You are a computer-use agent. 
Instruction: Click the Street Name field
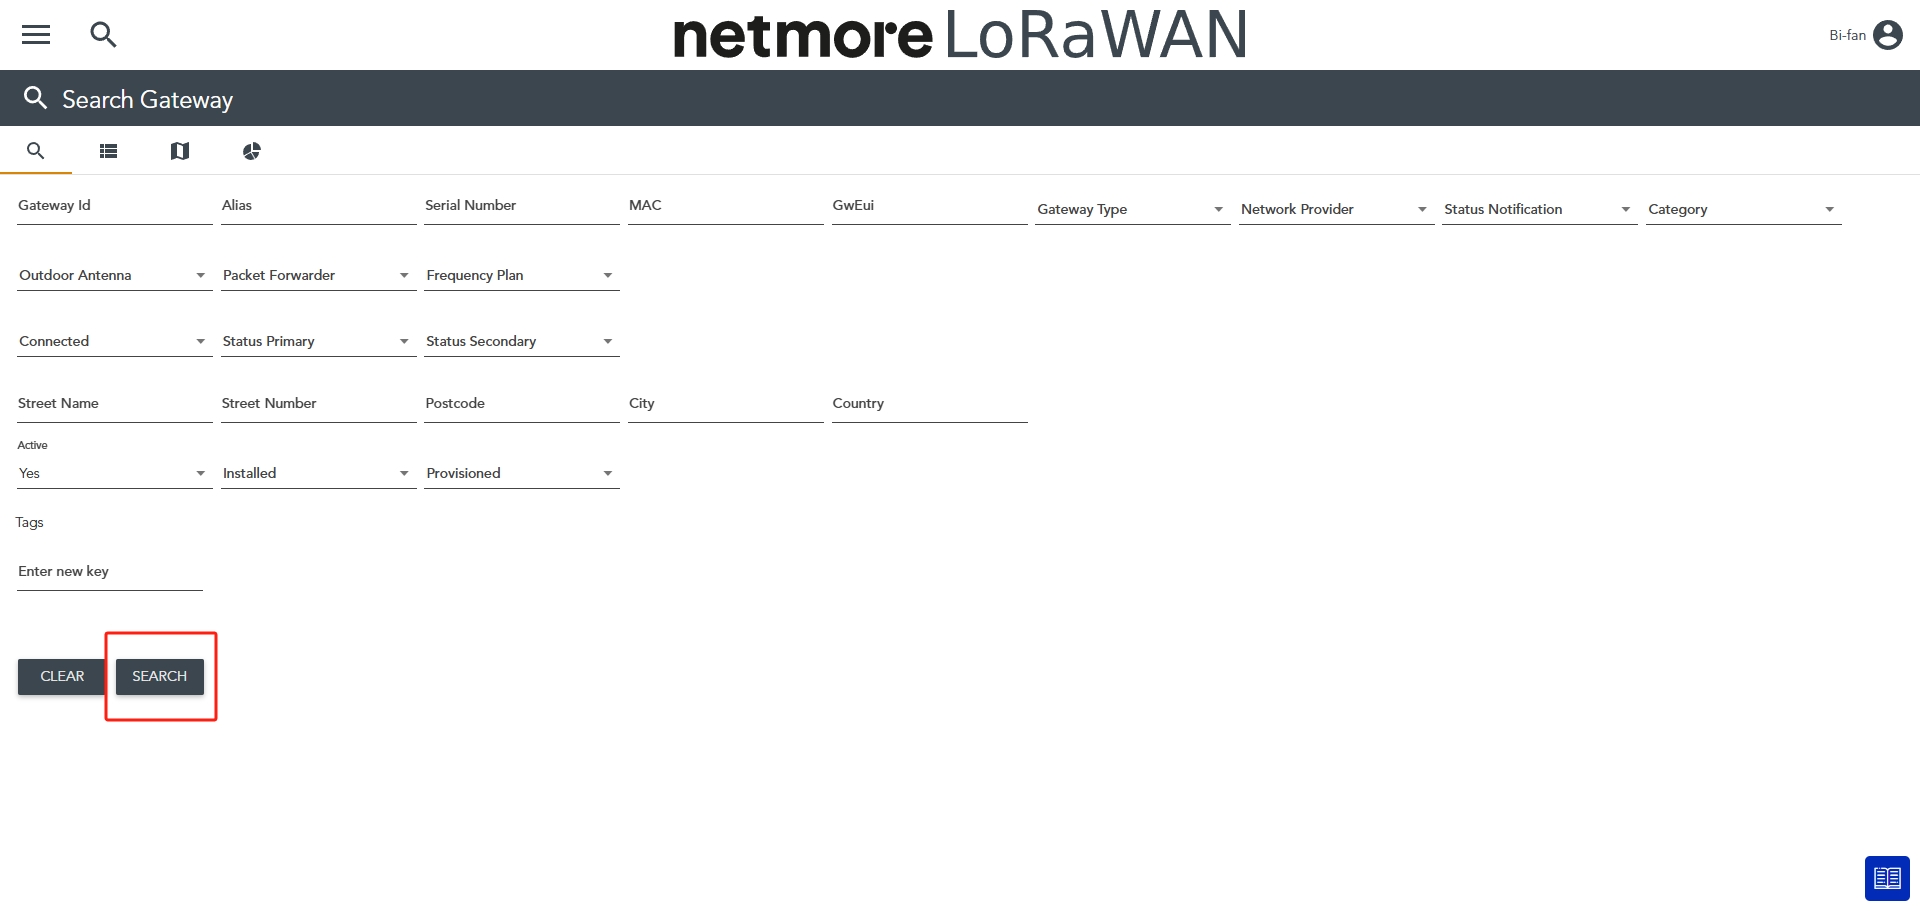point(115,404)
